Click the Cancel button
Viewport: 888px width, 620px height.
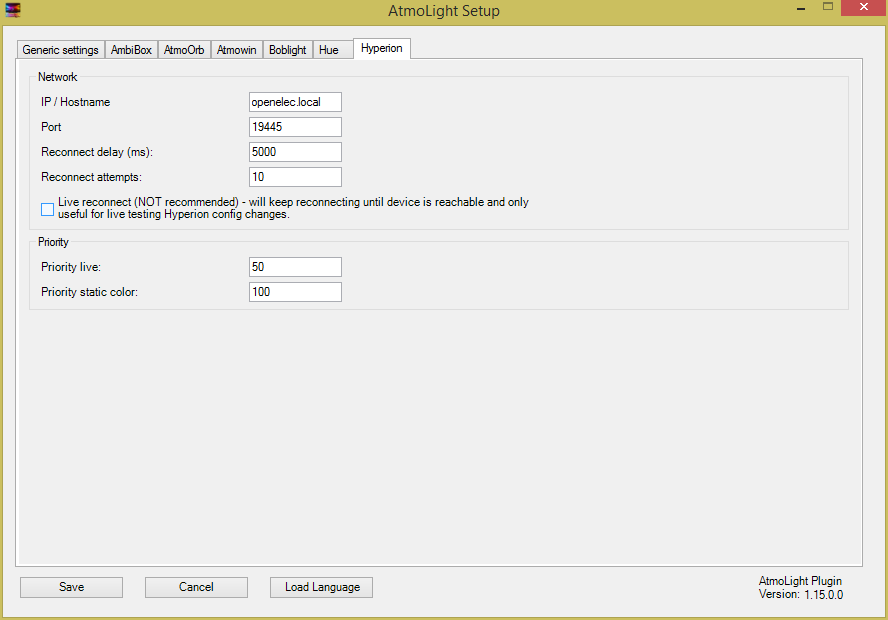[x=196, y=587]
